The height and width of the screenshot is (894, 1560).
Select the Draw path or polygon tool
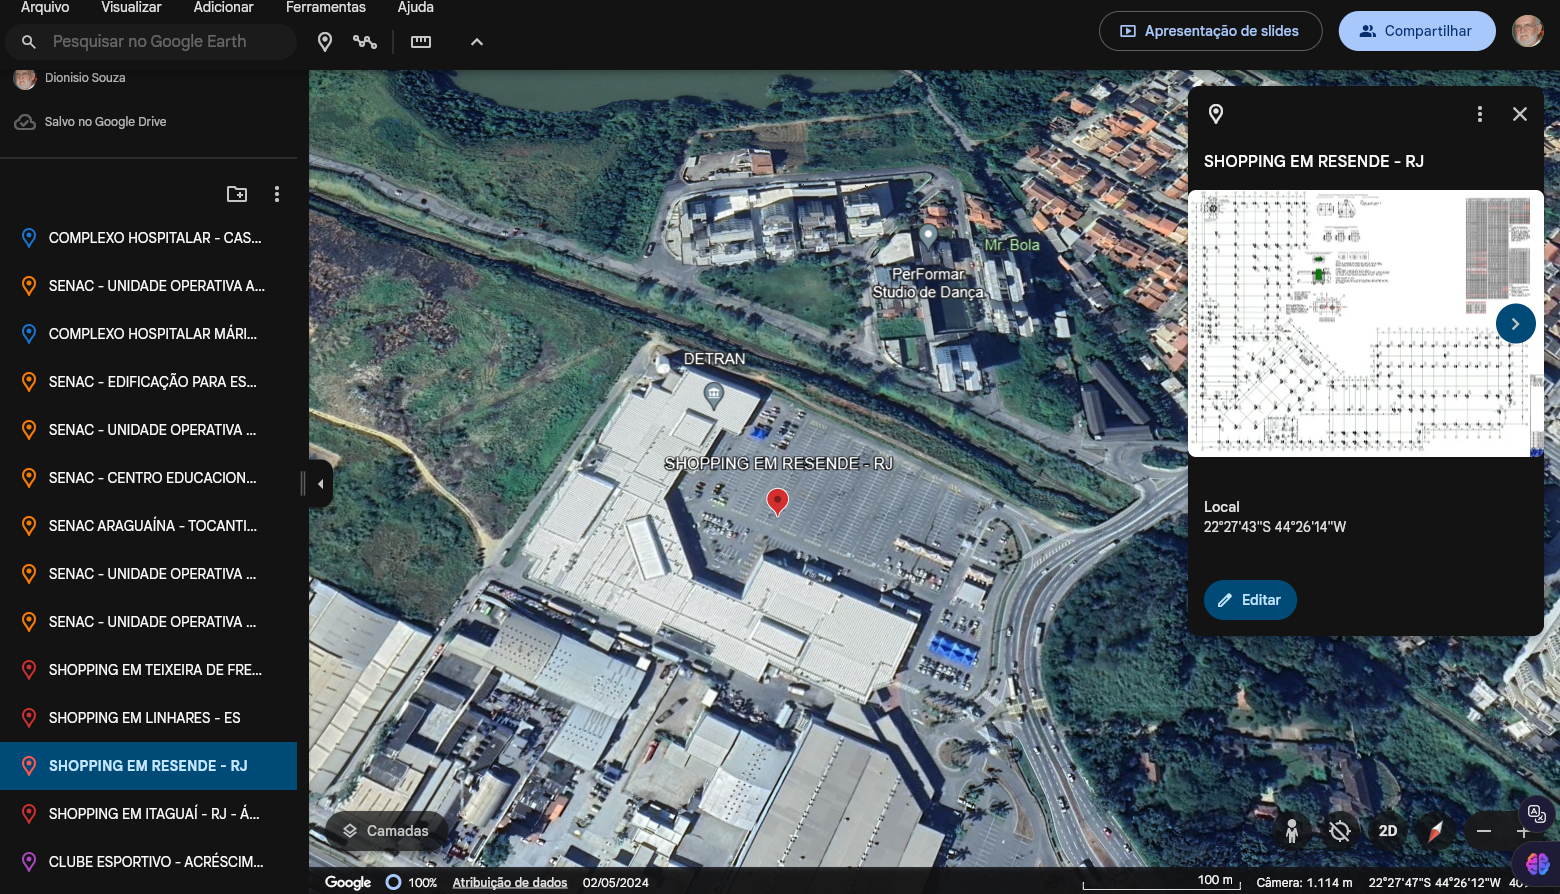click(x=364, y=42)
